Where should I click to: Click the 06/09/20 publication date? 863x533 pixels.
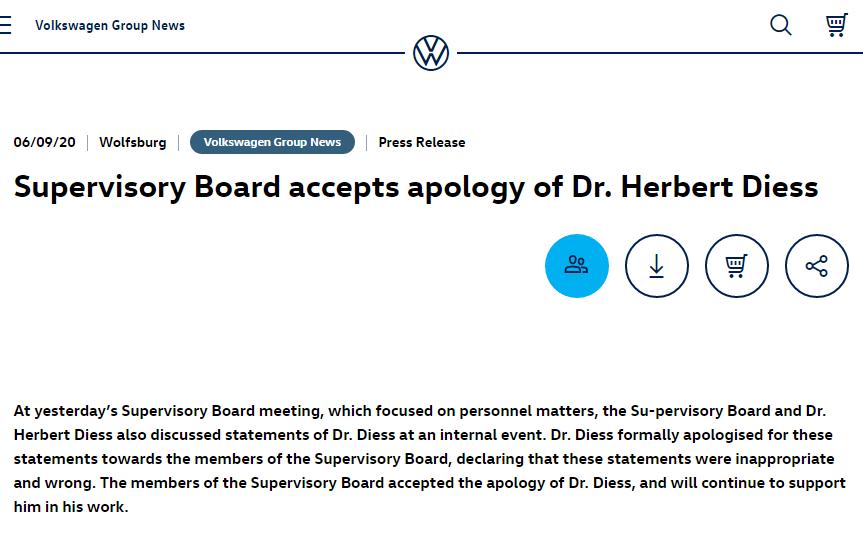(44, 142)
